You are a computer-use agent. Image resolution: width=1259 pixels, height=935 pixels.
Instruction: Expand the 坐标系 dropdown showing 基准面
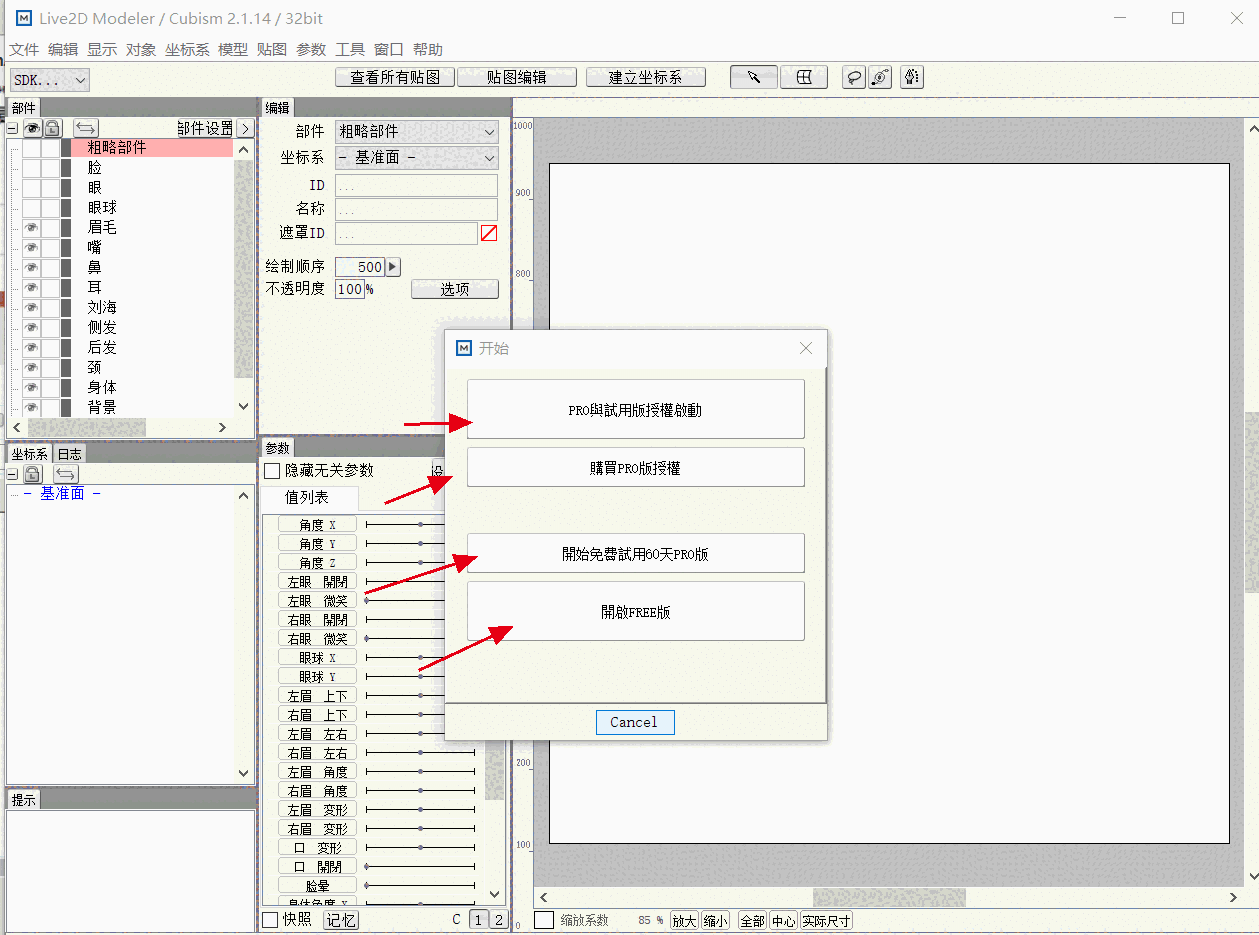(x=416, y=158)
